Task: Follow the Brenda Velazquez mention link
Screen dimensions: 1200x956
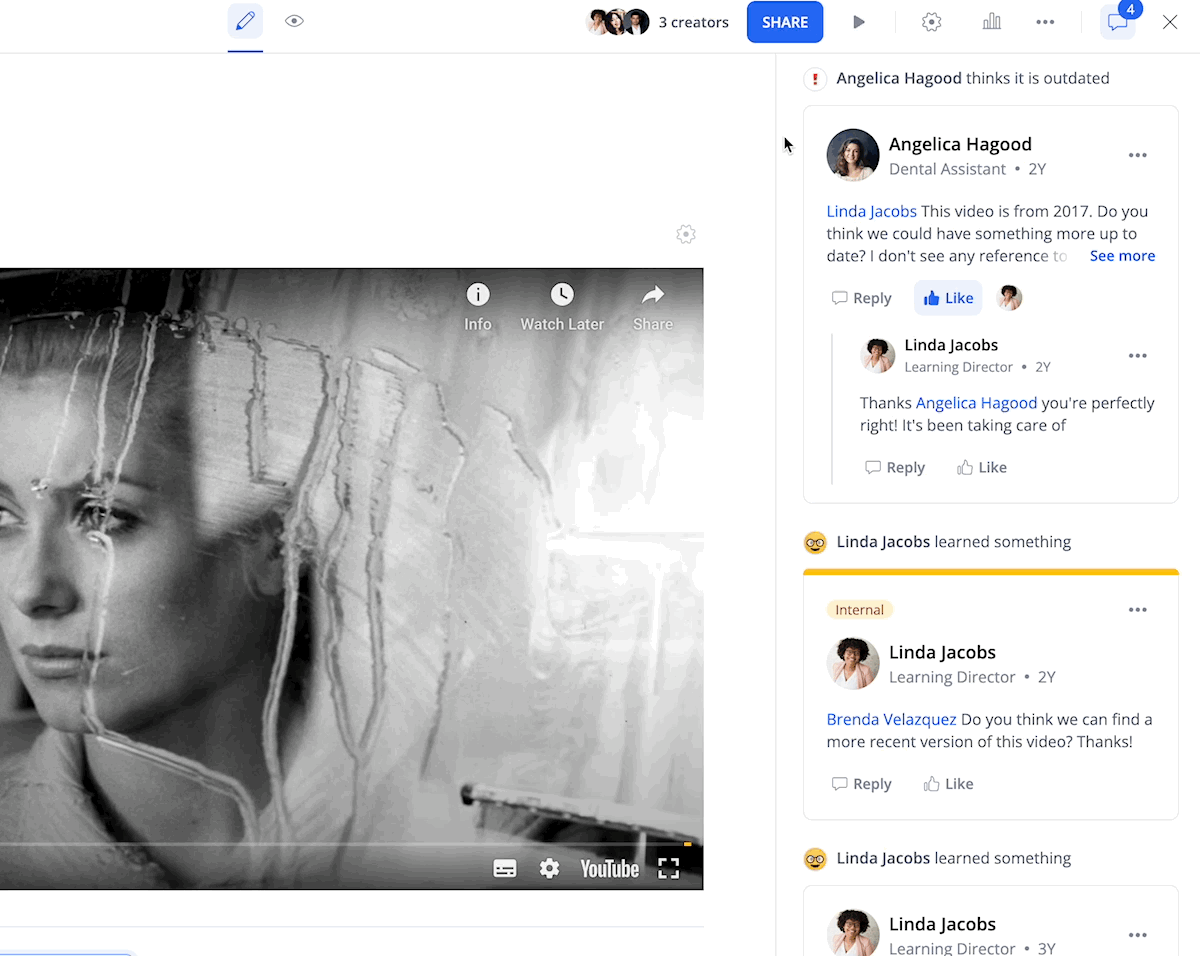Action: (x=892, y=719)
